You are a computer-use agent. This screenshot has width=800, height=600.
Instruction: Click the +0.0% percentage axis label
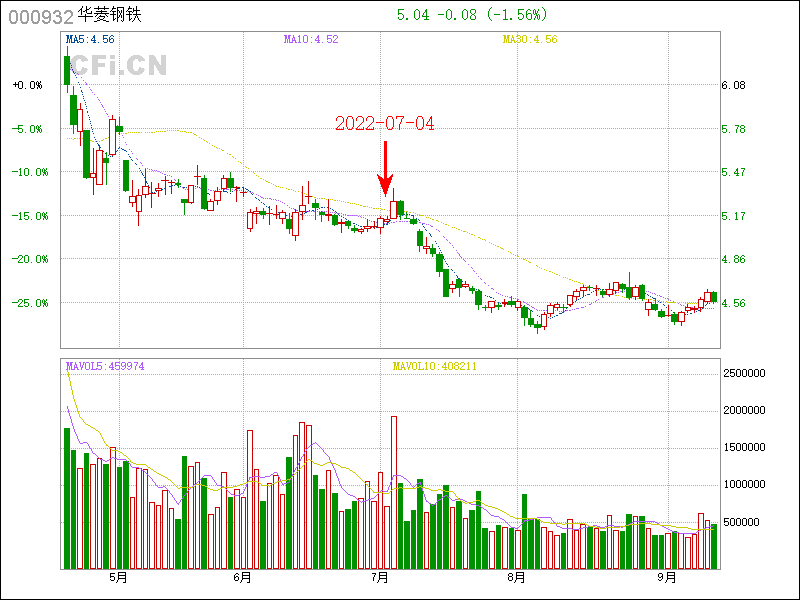[27, 86]
